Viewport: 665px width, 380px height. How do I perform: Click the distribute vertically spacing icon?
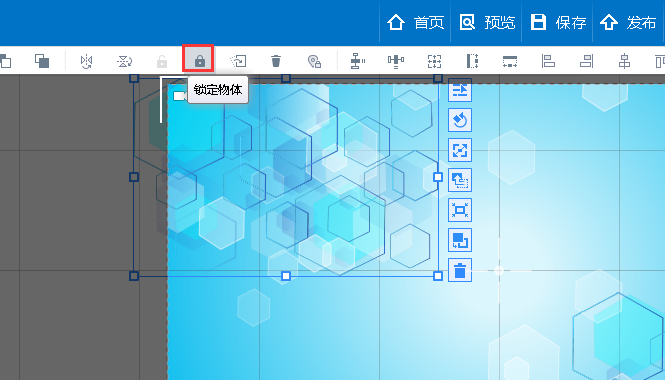pos(358,61)
